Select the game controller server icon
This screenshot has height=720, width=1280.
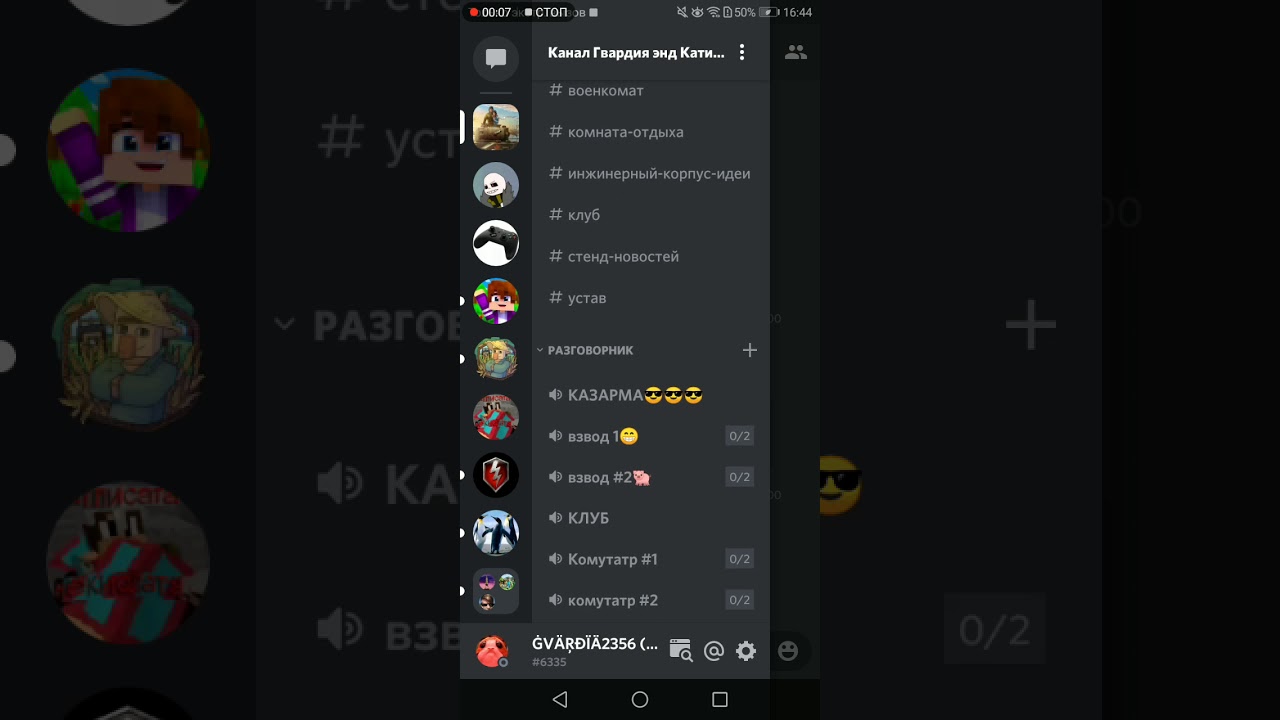[x=496, y=243]
